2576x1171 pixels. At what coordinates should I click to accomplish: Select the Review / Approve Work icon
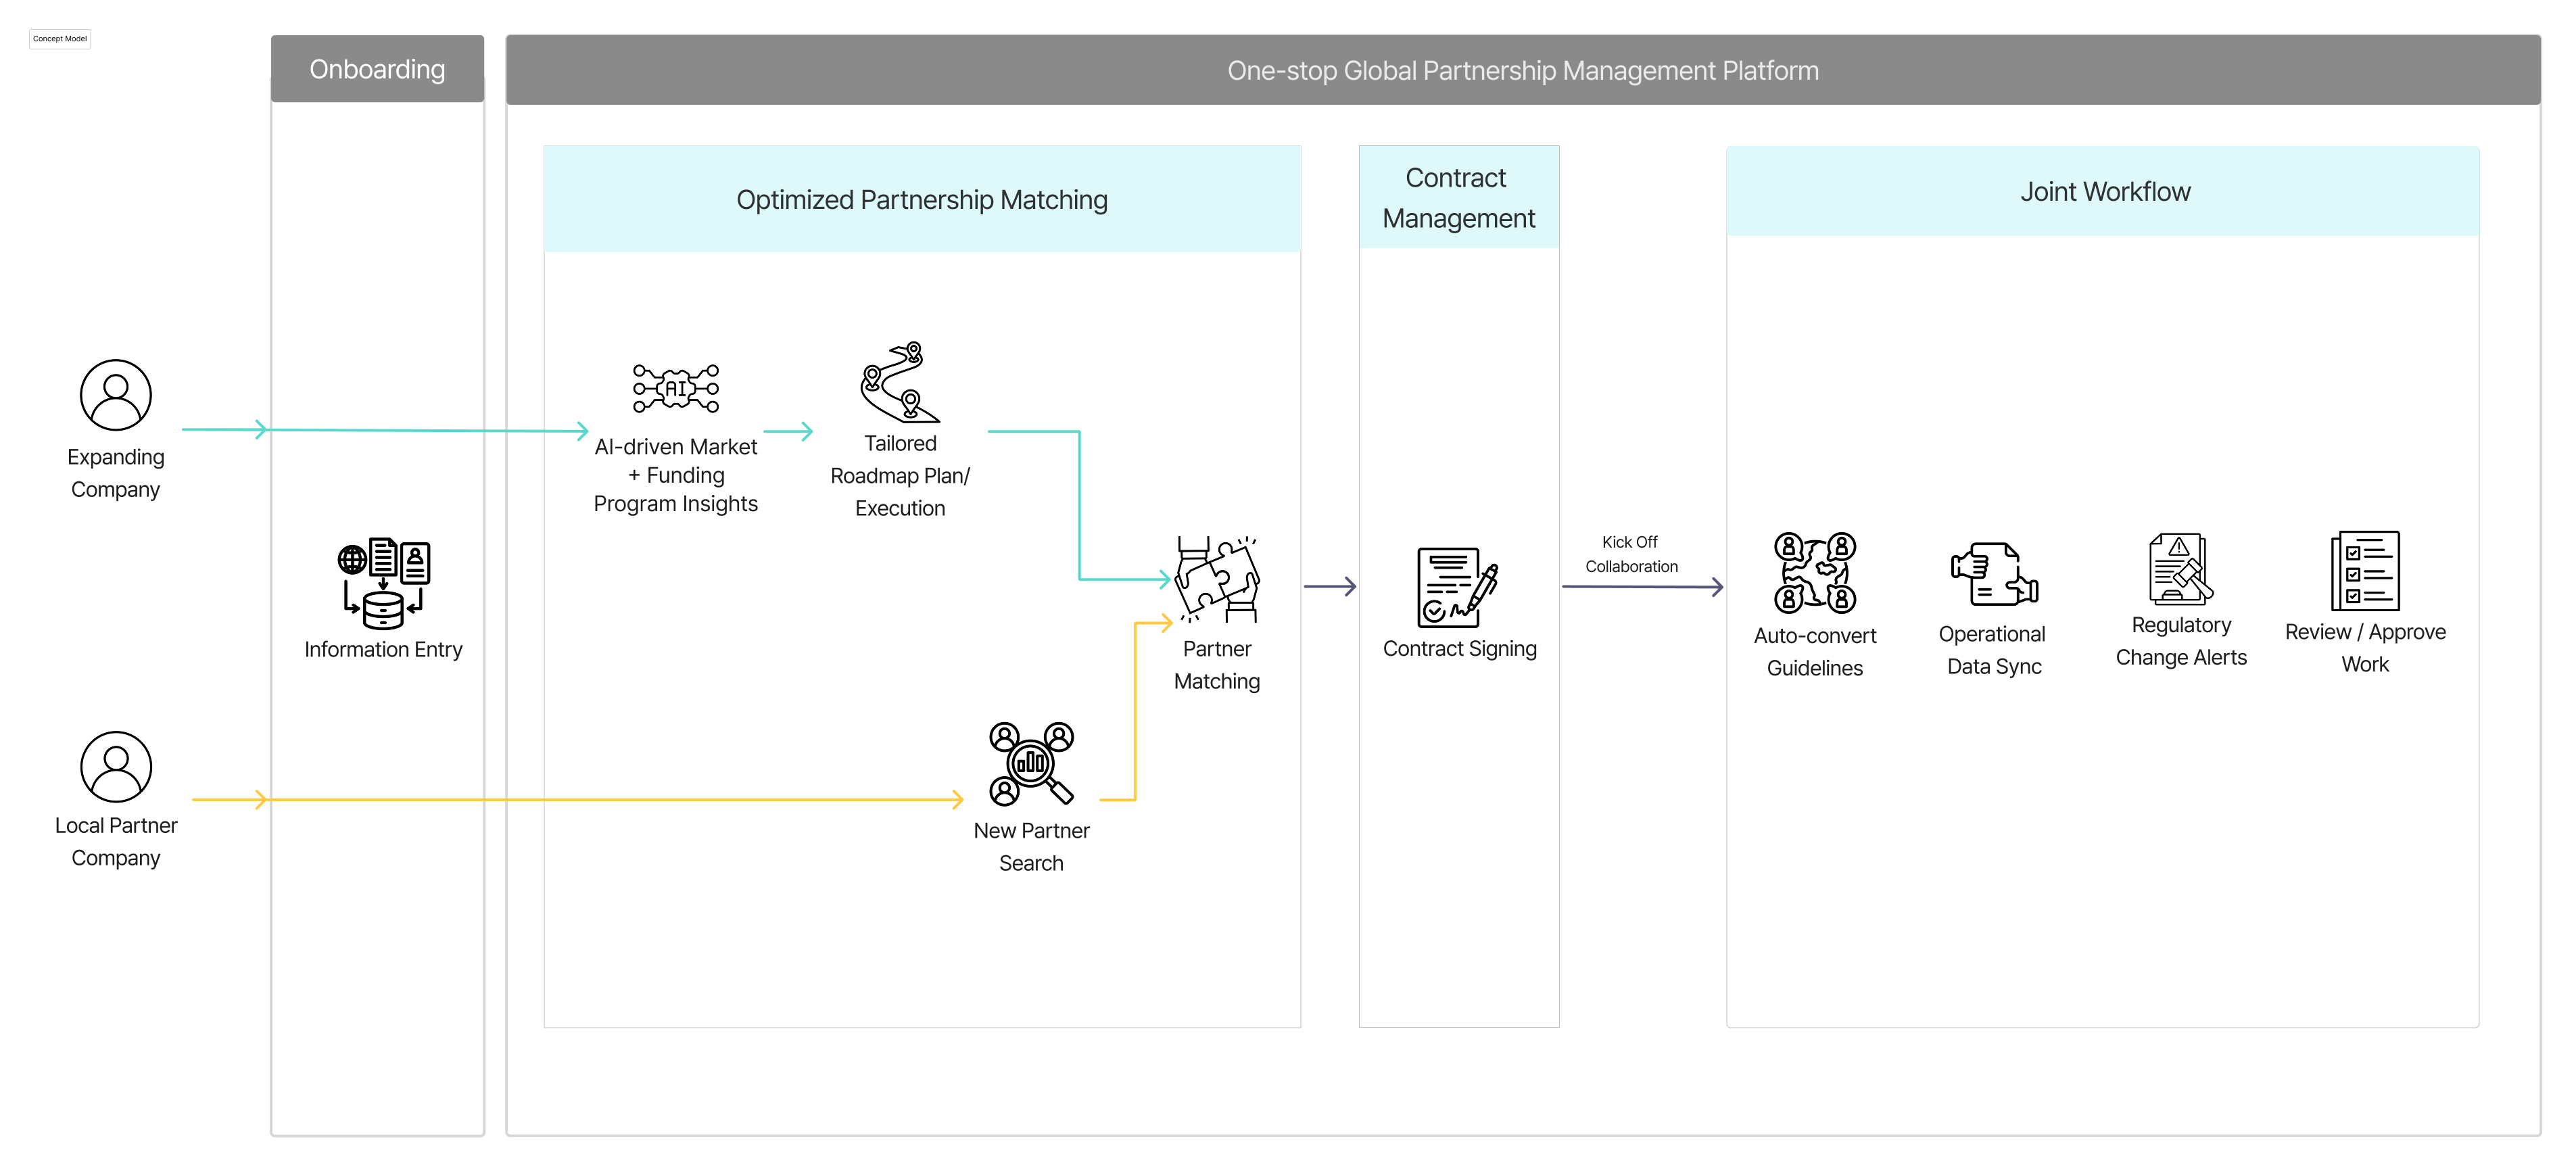pos(2364,573)
